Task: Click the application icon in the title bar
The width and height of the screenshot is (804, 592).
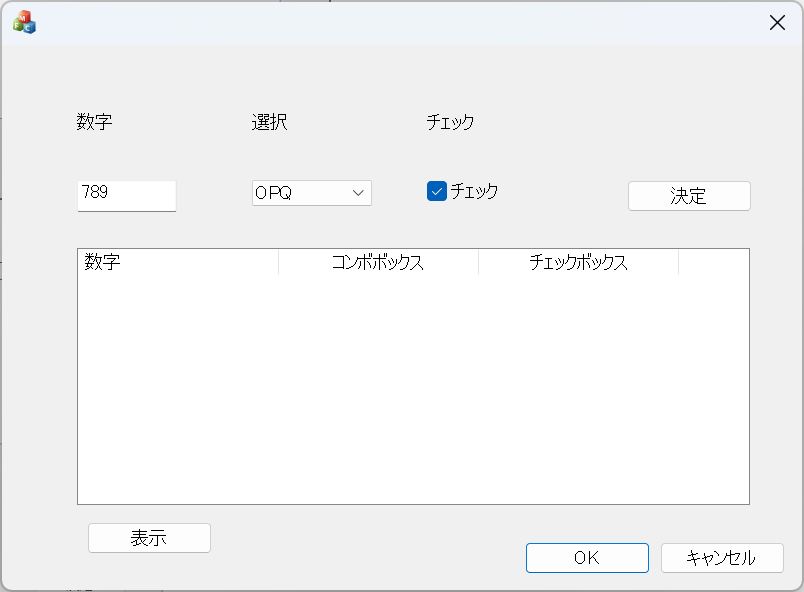Action: 24,22
